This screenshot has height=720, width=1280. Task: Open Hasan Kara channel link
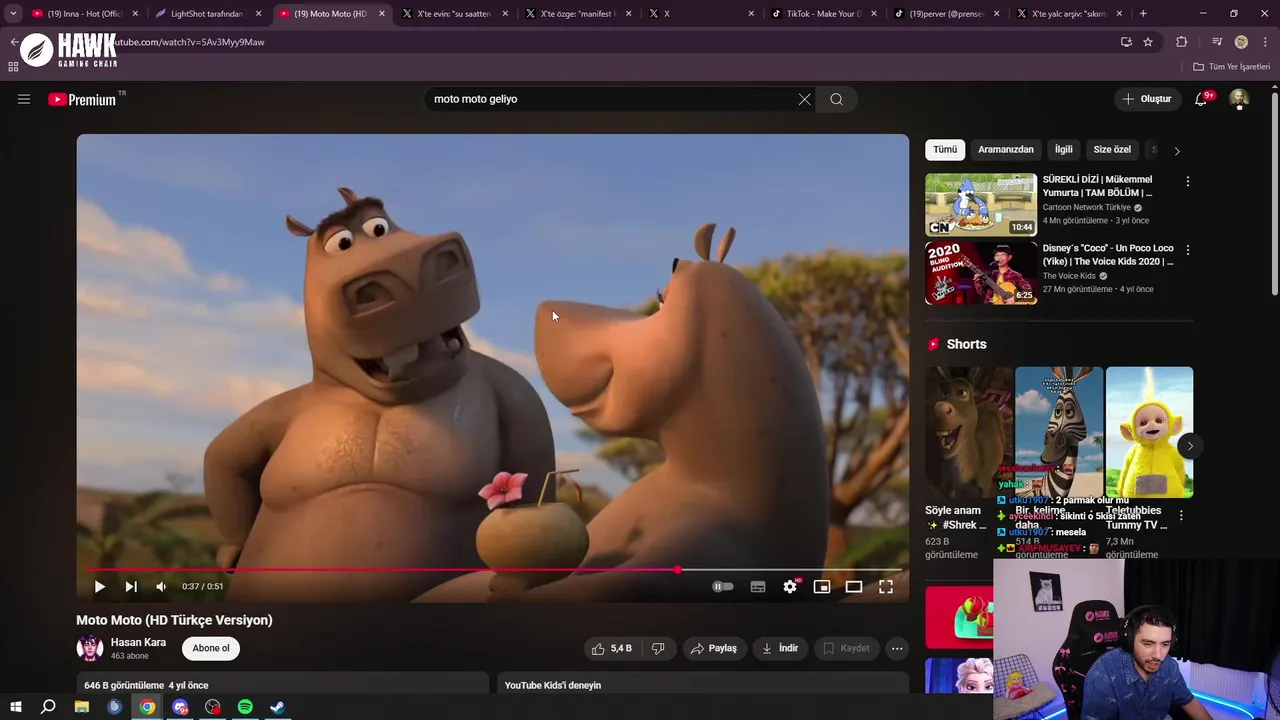(138, 642)
